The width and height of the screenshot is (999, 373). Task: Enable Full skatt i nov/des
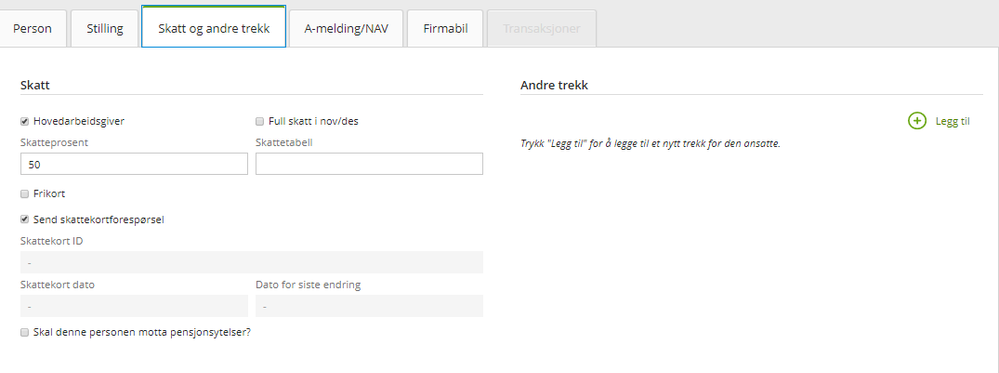259,121
